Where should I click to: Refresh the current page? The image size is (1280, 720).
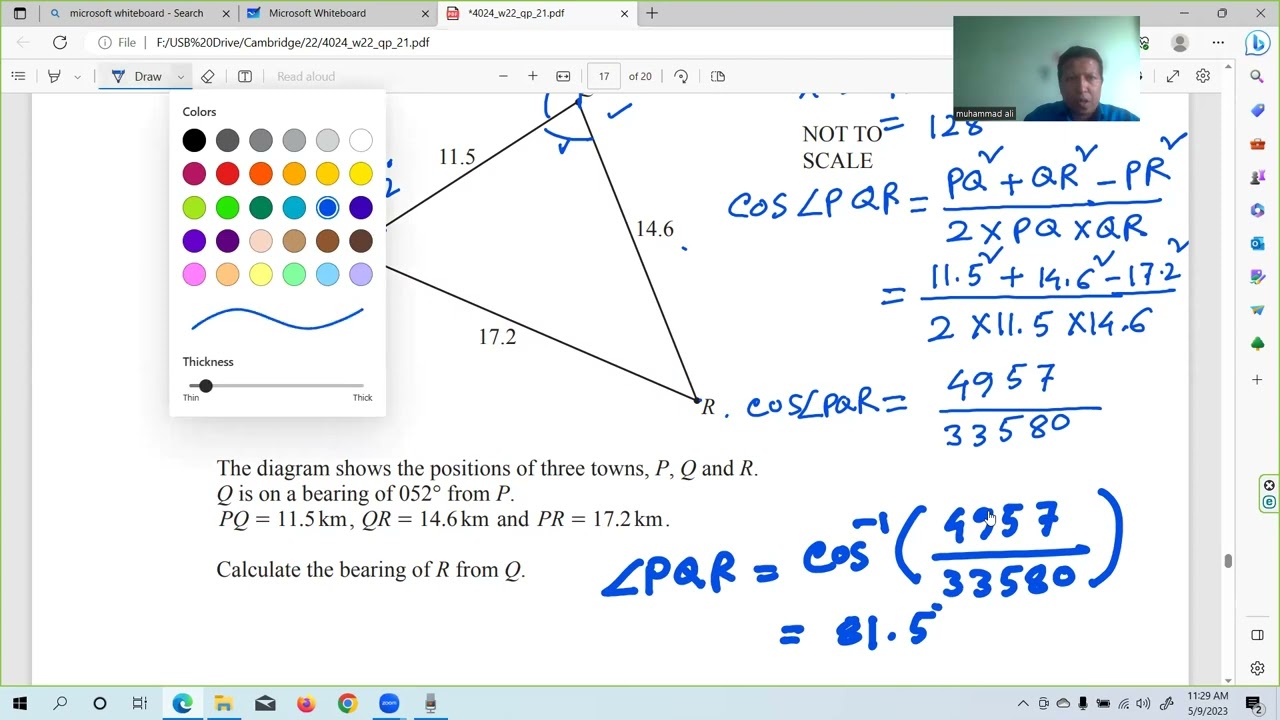coord(60,42)
